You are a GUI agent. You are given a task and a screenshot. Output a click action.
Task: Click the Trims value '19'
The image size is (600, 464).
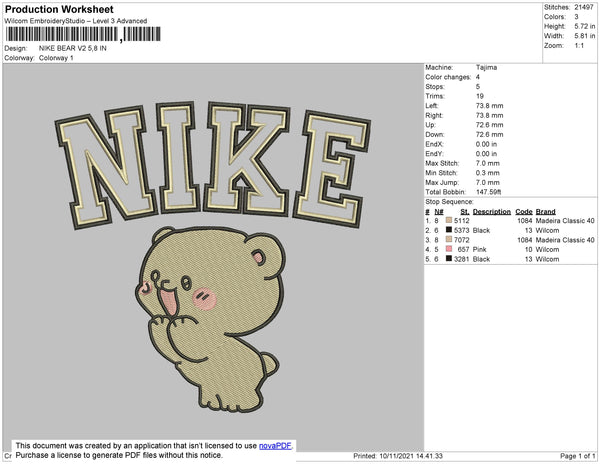click(480, 96)
